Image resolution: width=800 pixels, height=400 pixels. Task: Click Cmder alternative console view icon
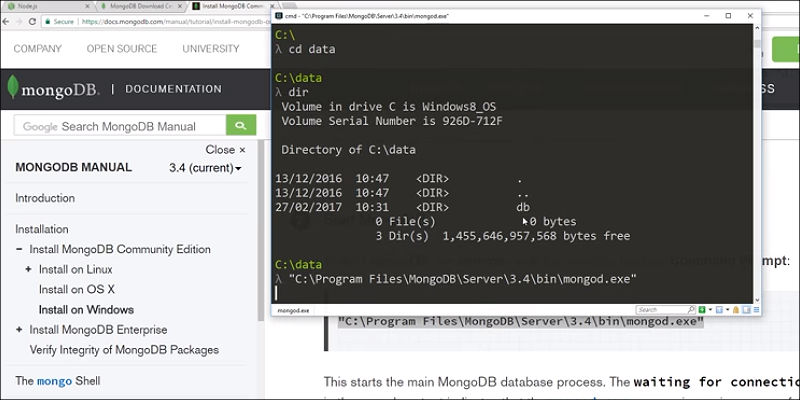[746, 310]
